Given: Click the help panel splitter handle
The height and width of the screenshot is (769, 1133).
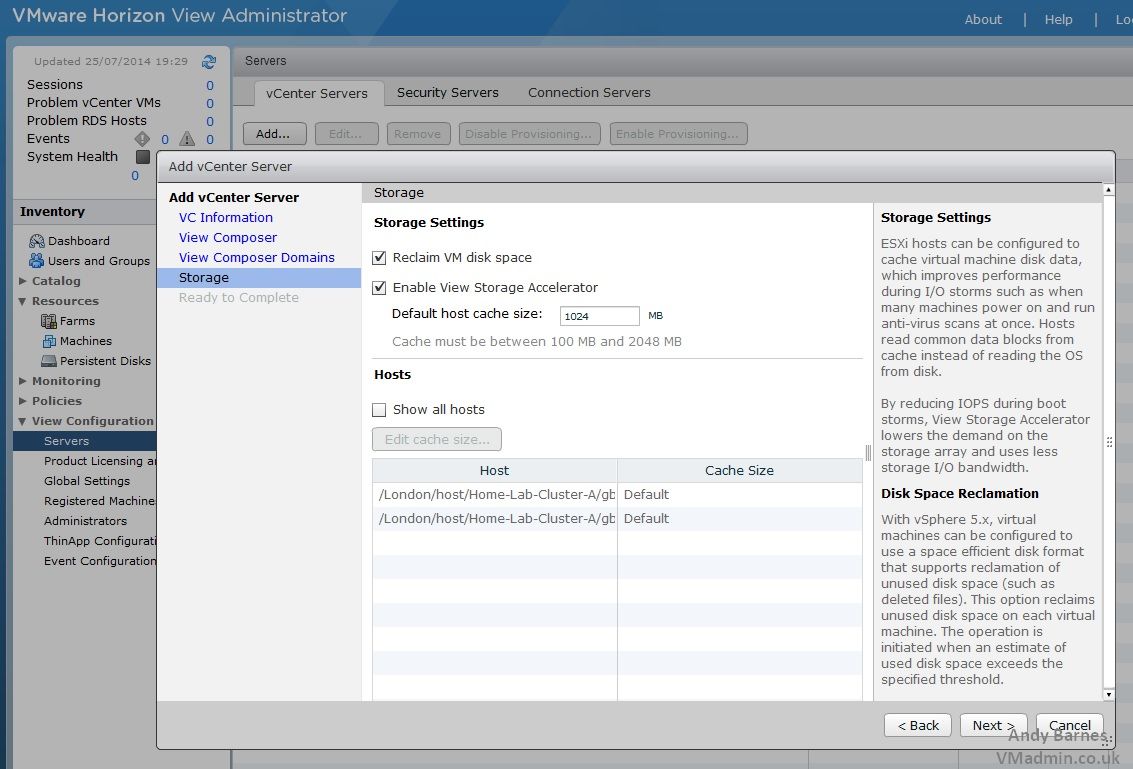Looking at the screenshot, I should click(x=868, y=452).
